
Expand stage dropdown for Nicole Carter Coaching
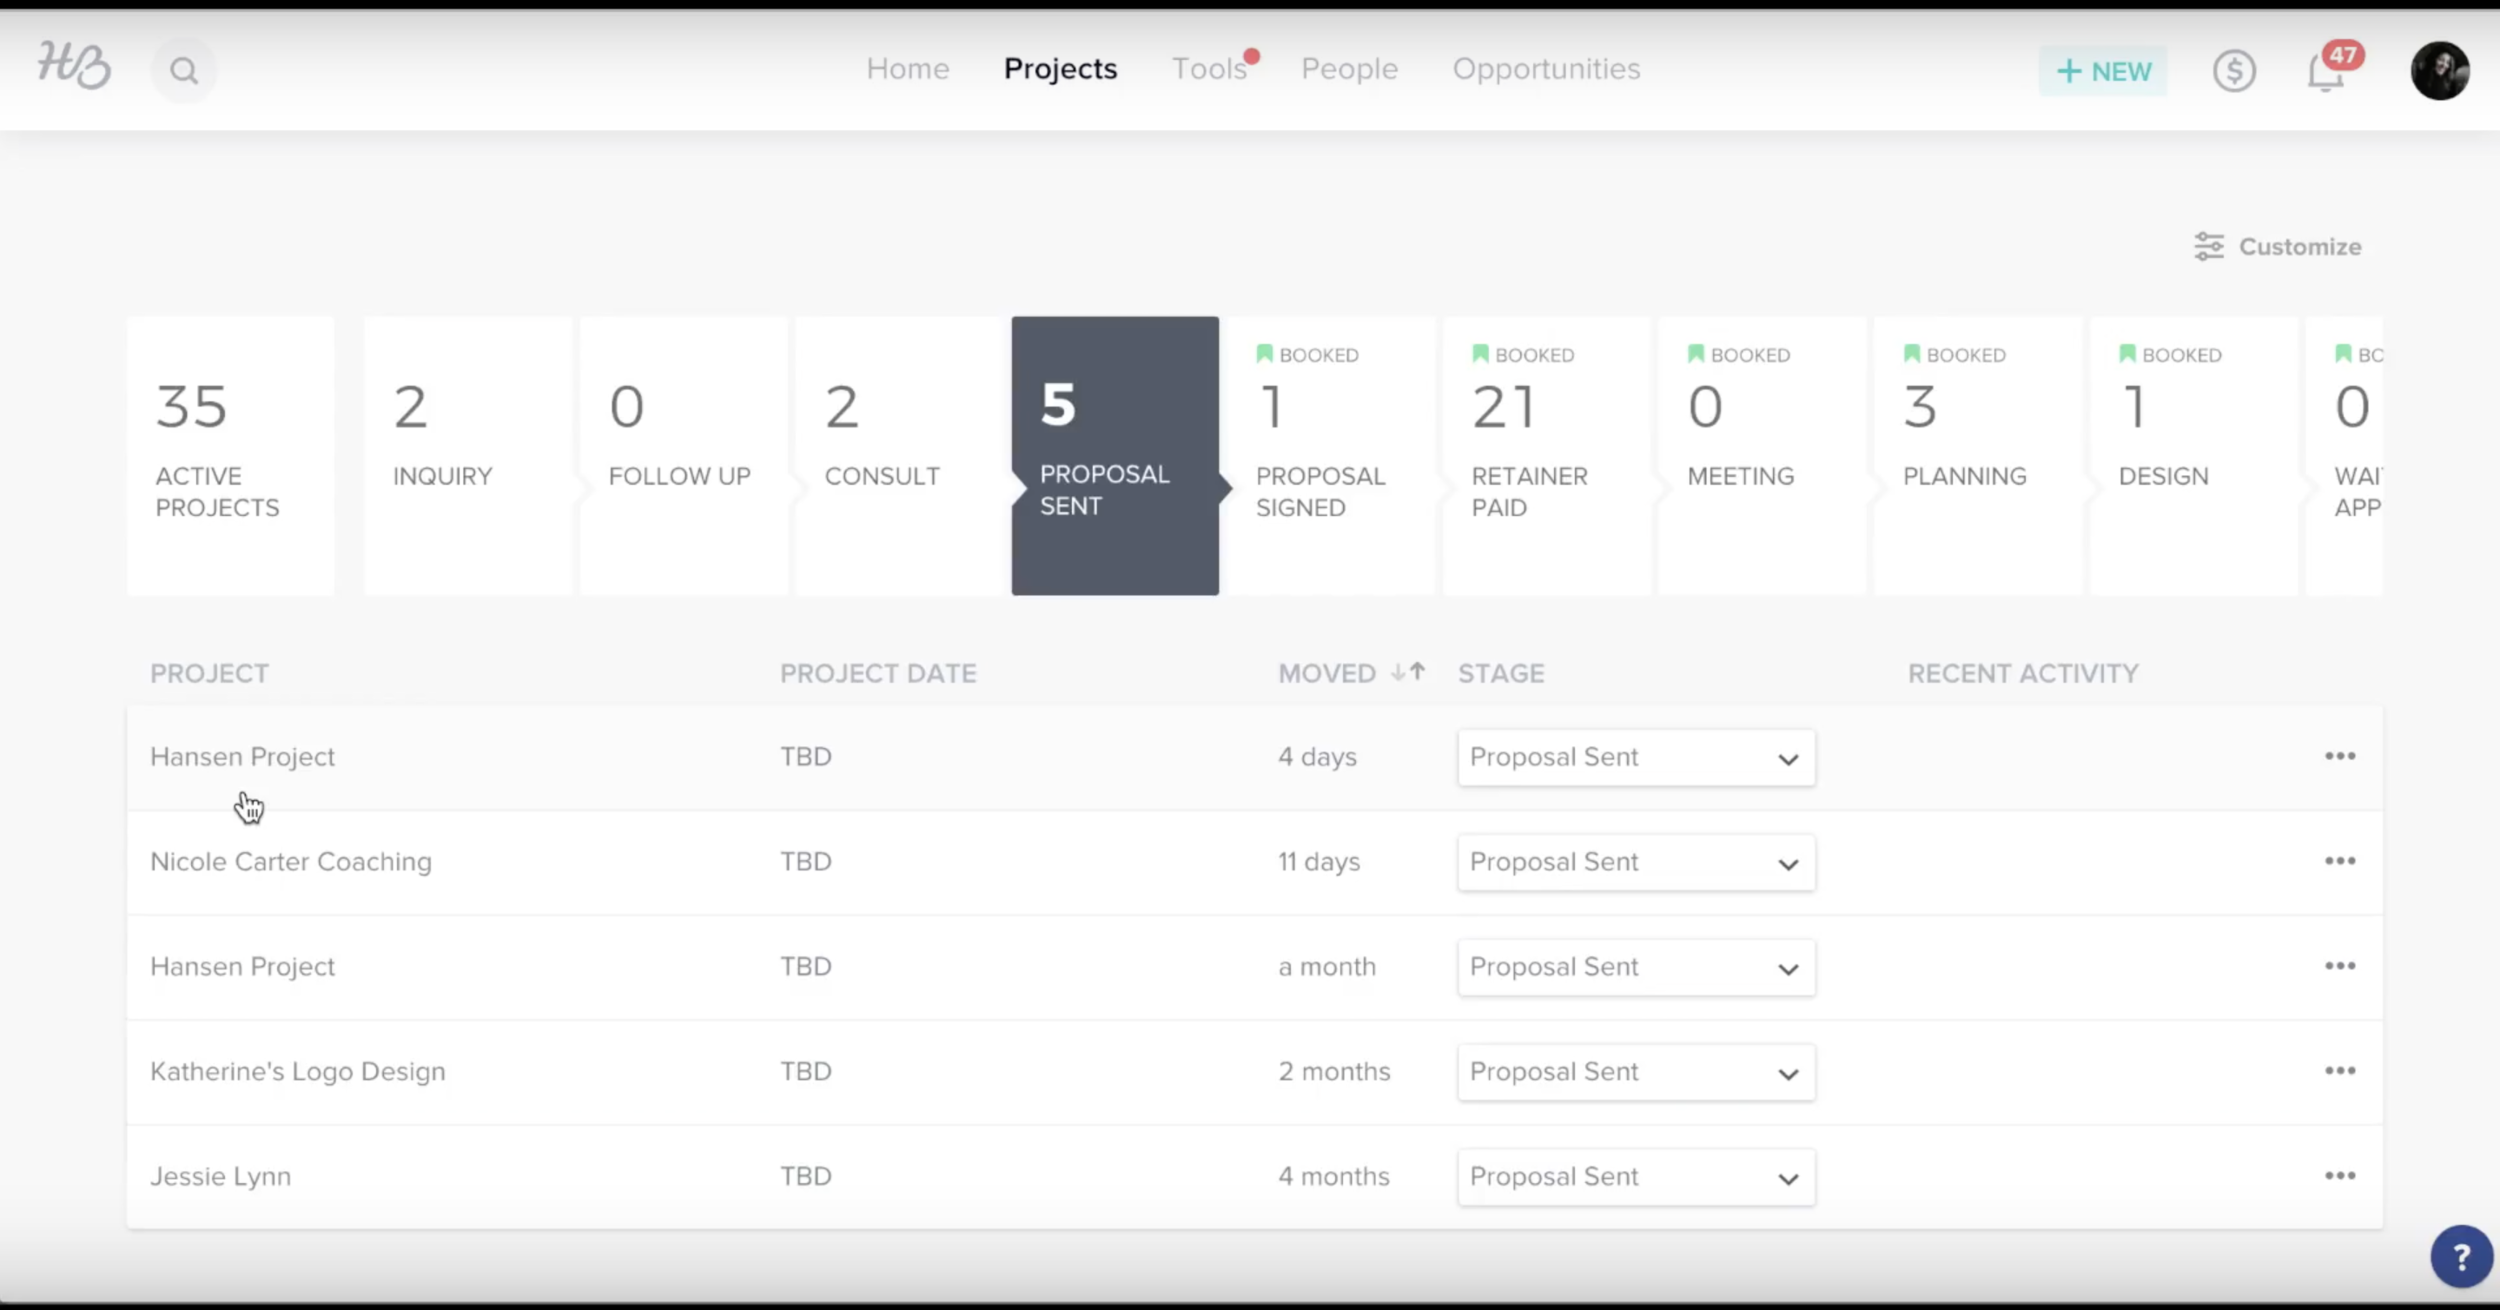click(1636, 863)
